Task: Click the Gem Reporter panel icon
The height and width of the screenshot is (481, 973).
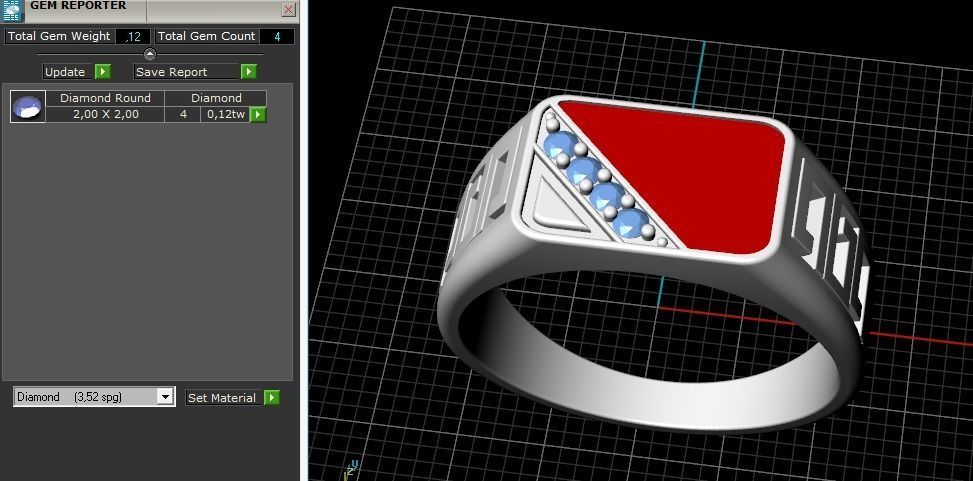Action: [12, 11]
